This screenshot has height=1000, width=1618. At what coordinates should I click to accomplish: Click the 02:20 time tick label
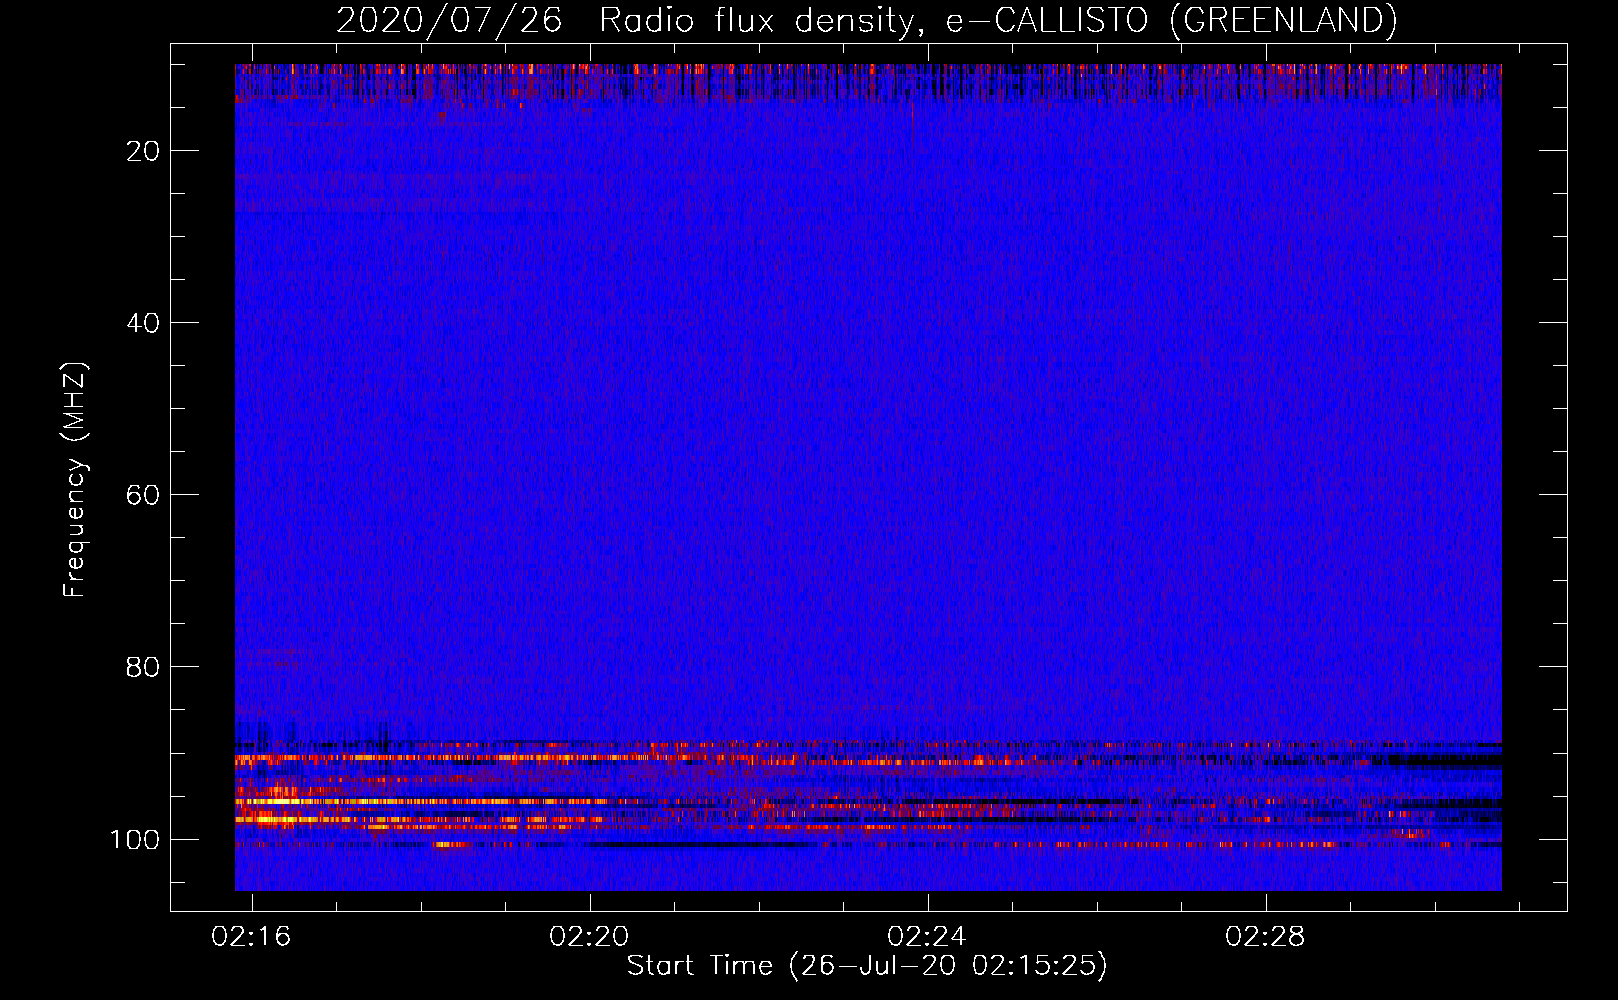(x=589, y=936)
